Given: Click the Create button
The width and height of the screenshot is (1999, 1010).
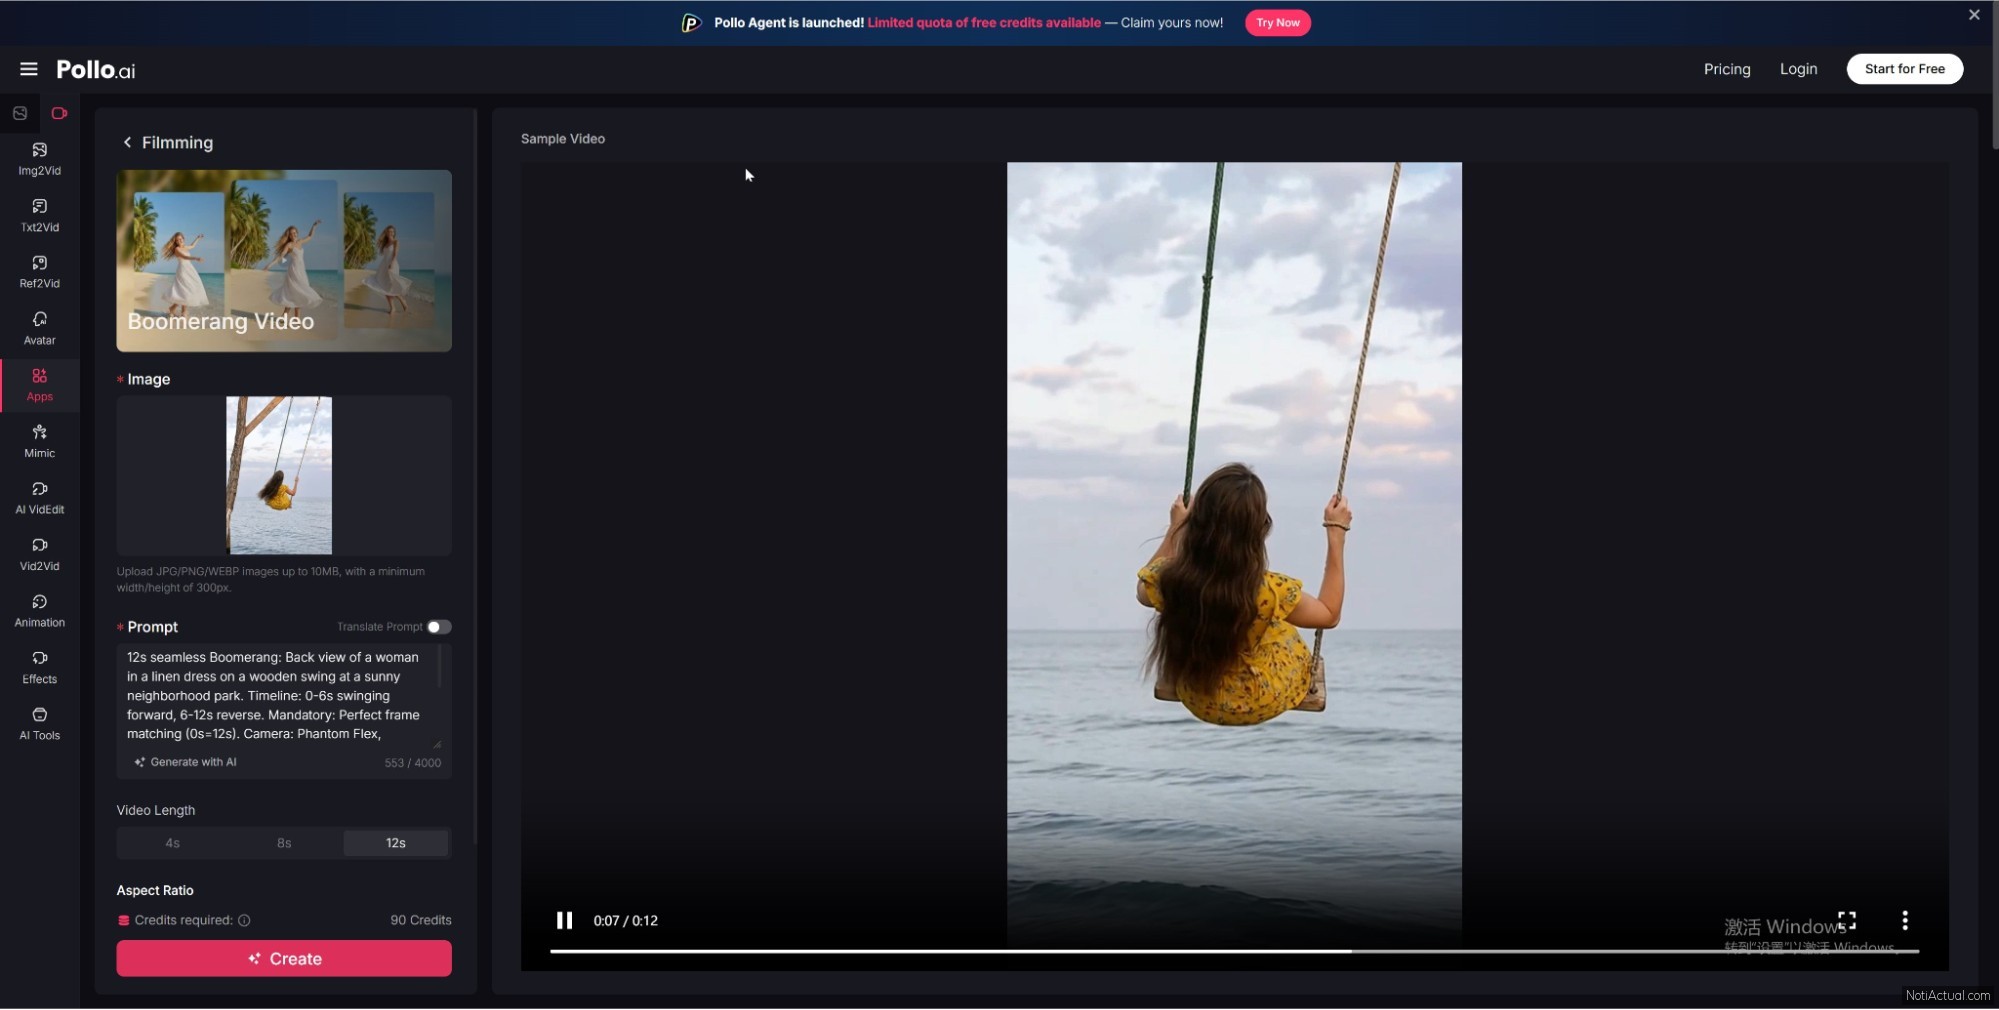Looking at the screenshot, I should pyautogui.click(x=284, y=958).
